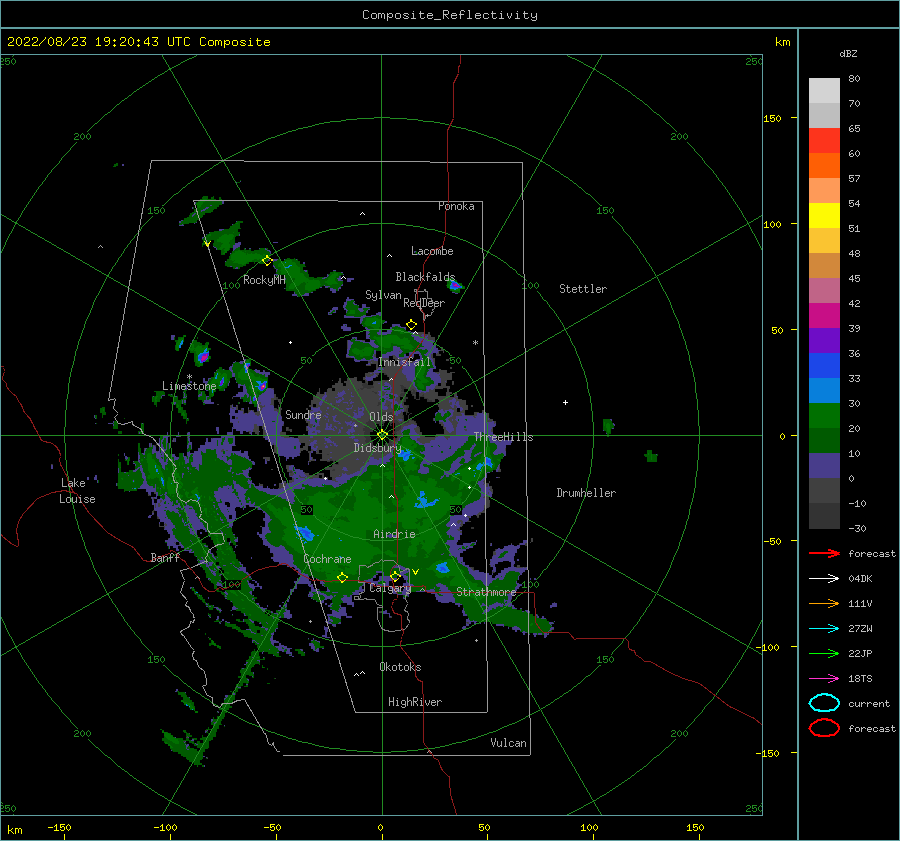900x841 pixels.
Task: Click the Ponoka label
Action: click(456, 206)
